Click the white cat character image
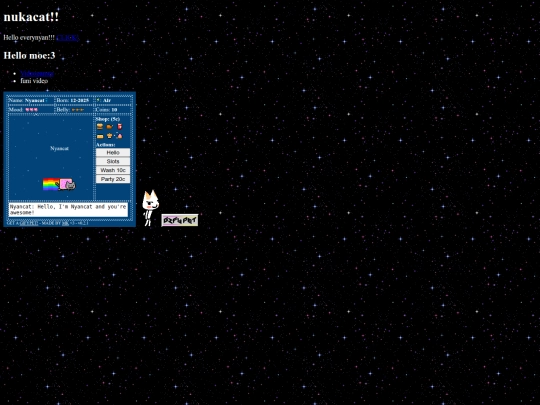 click(x=150, y=208)
